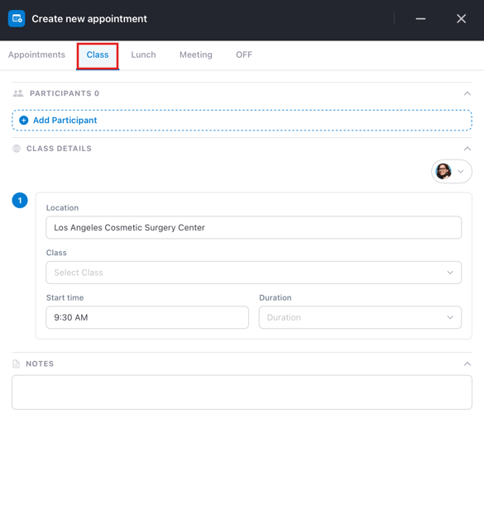
Task: Open the Select Class dropdown
Action: coord(254,273)
